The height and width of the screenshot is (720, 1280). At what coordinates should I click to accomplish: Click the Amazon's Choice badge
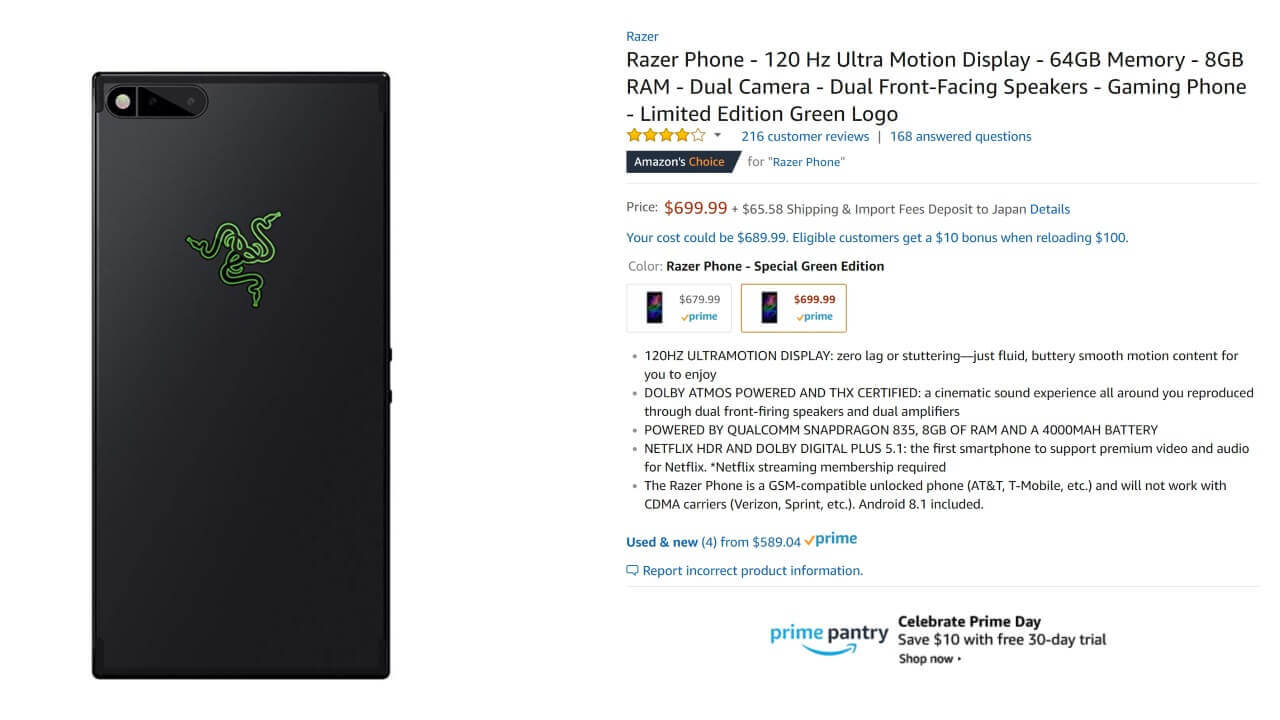click(x=680, y=162)
